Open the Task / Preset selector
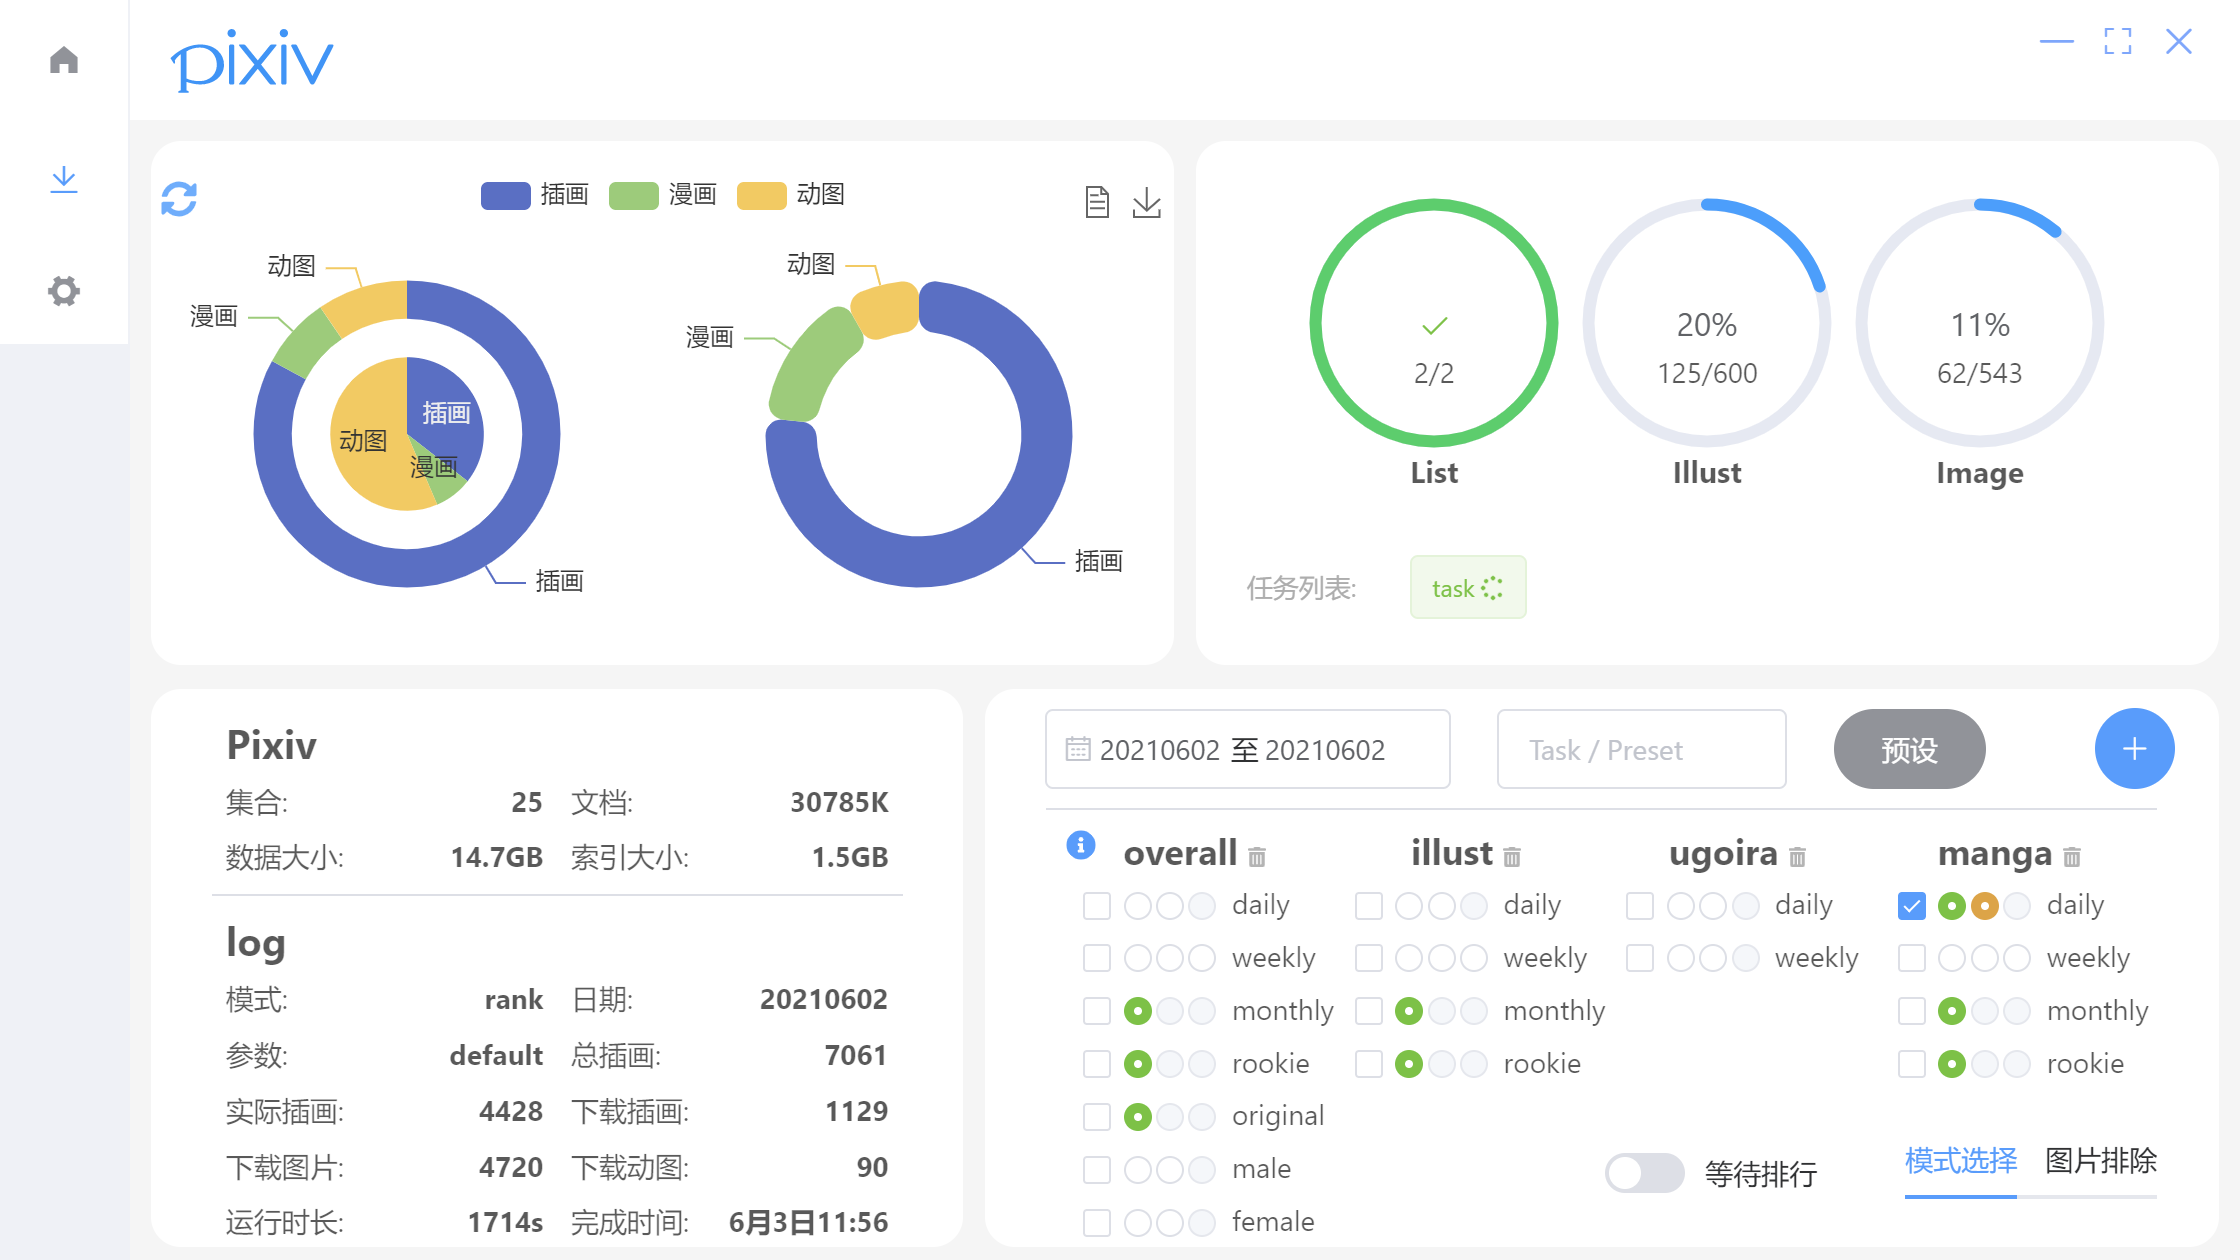Image resolution: width=2240 pixels, height=1260 pixels. pos(1641,749)
